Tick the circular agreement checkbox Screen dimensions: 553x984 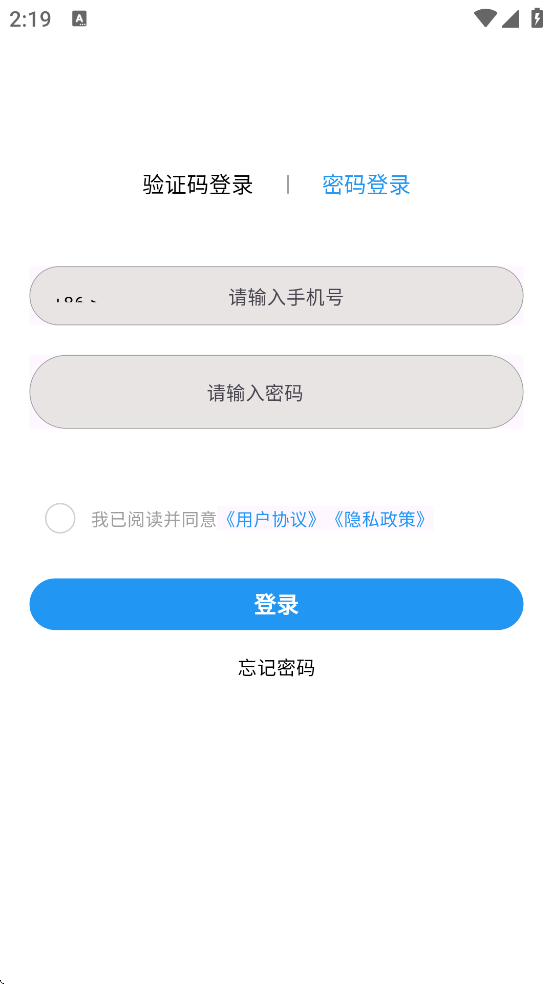60,518
